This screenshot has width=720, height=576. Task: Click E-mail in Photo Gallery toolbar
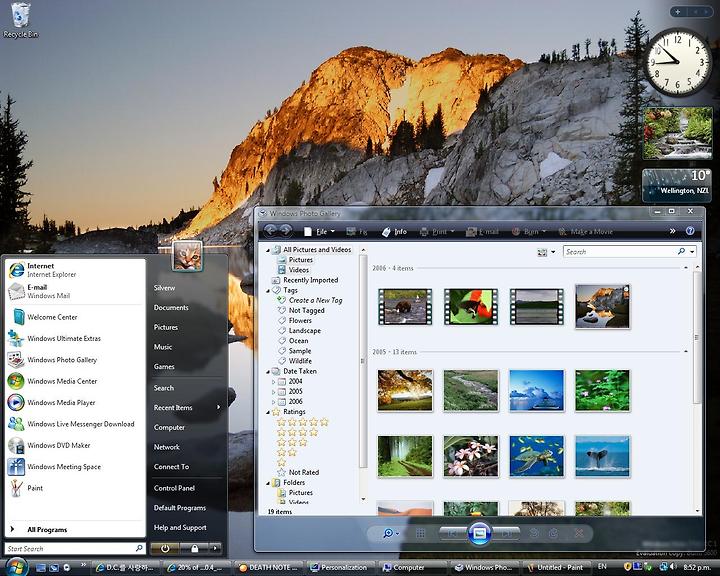pyautogui.click(x=482, y=232)
